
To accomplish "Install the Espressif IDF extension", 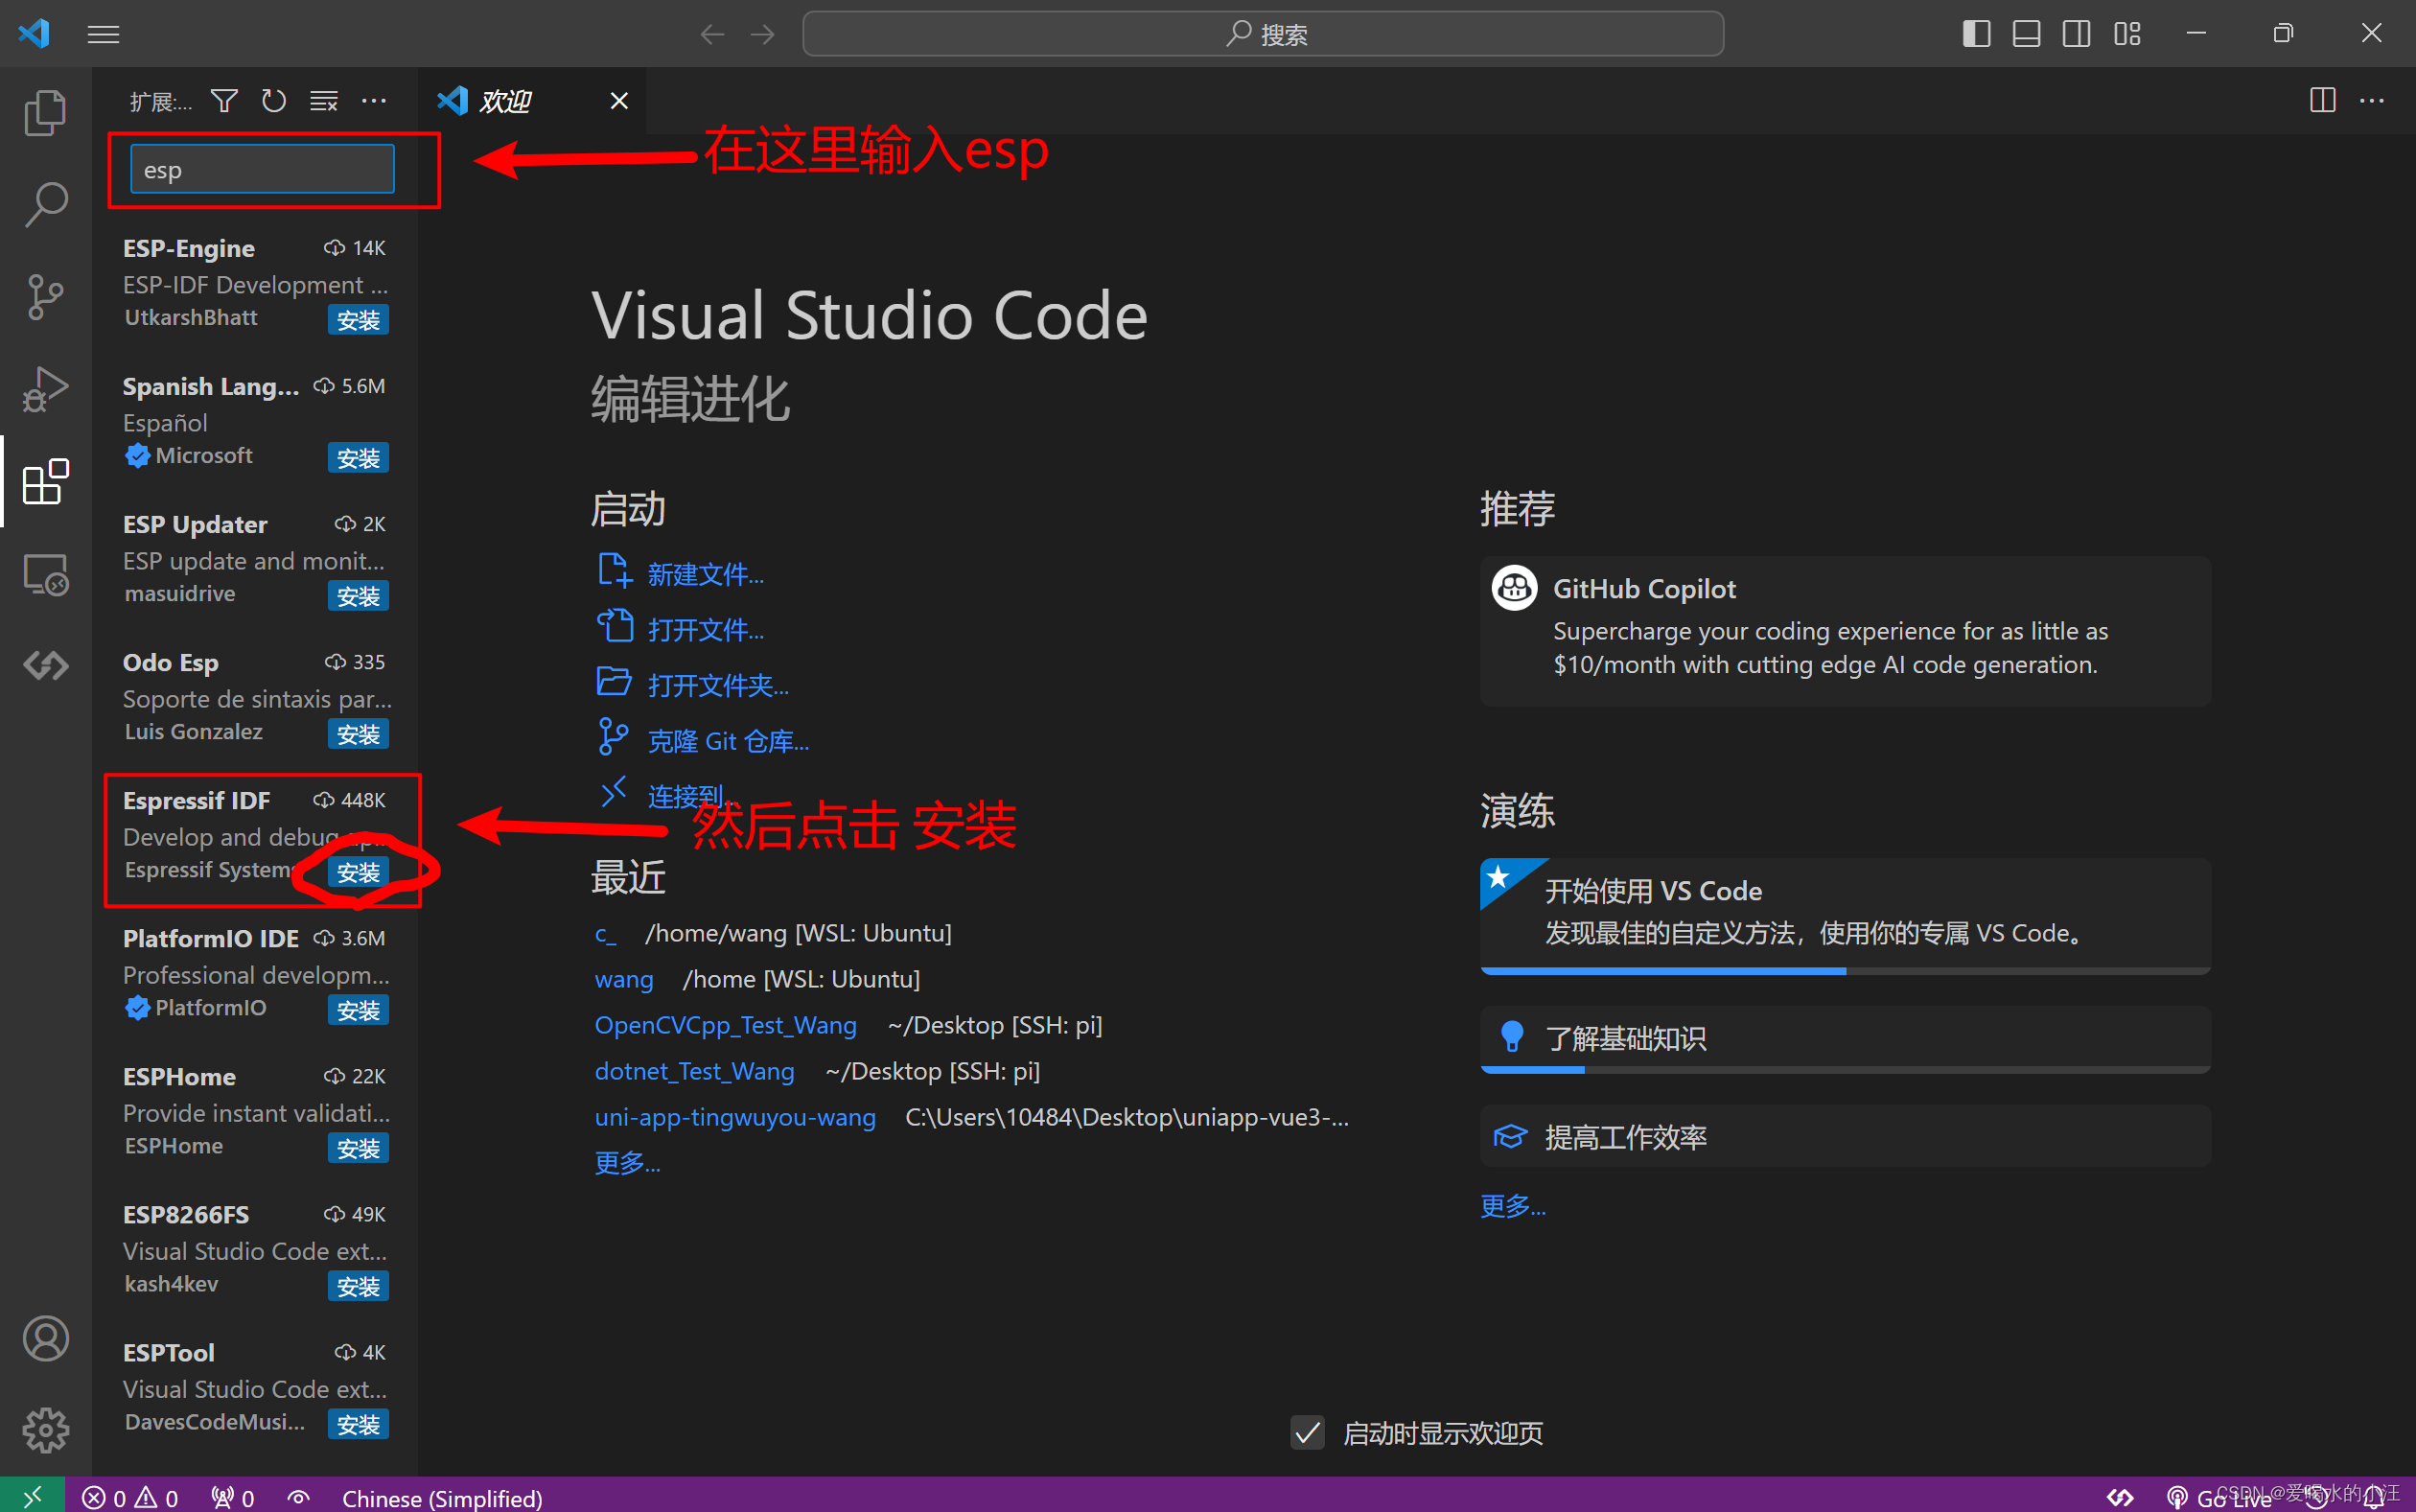I will [357, 871].
